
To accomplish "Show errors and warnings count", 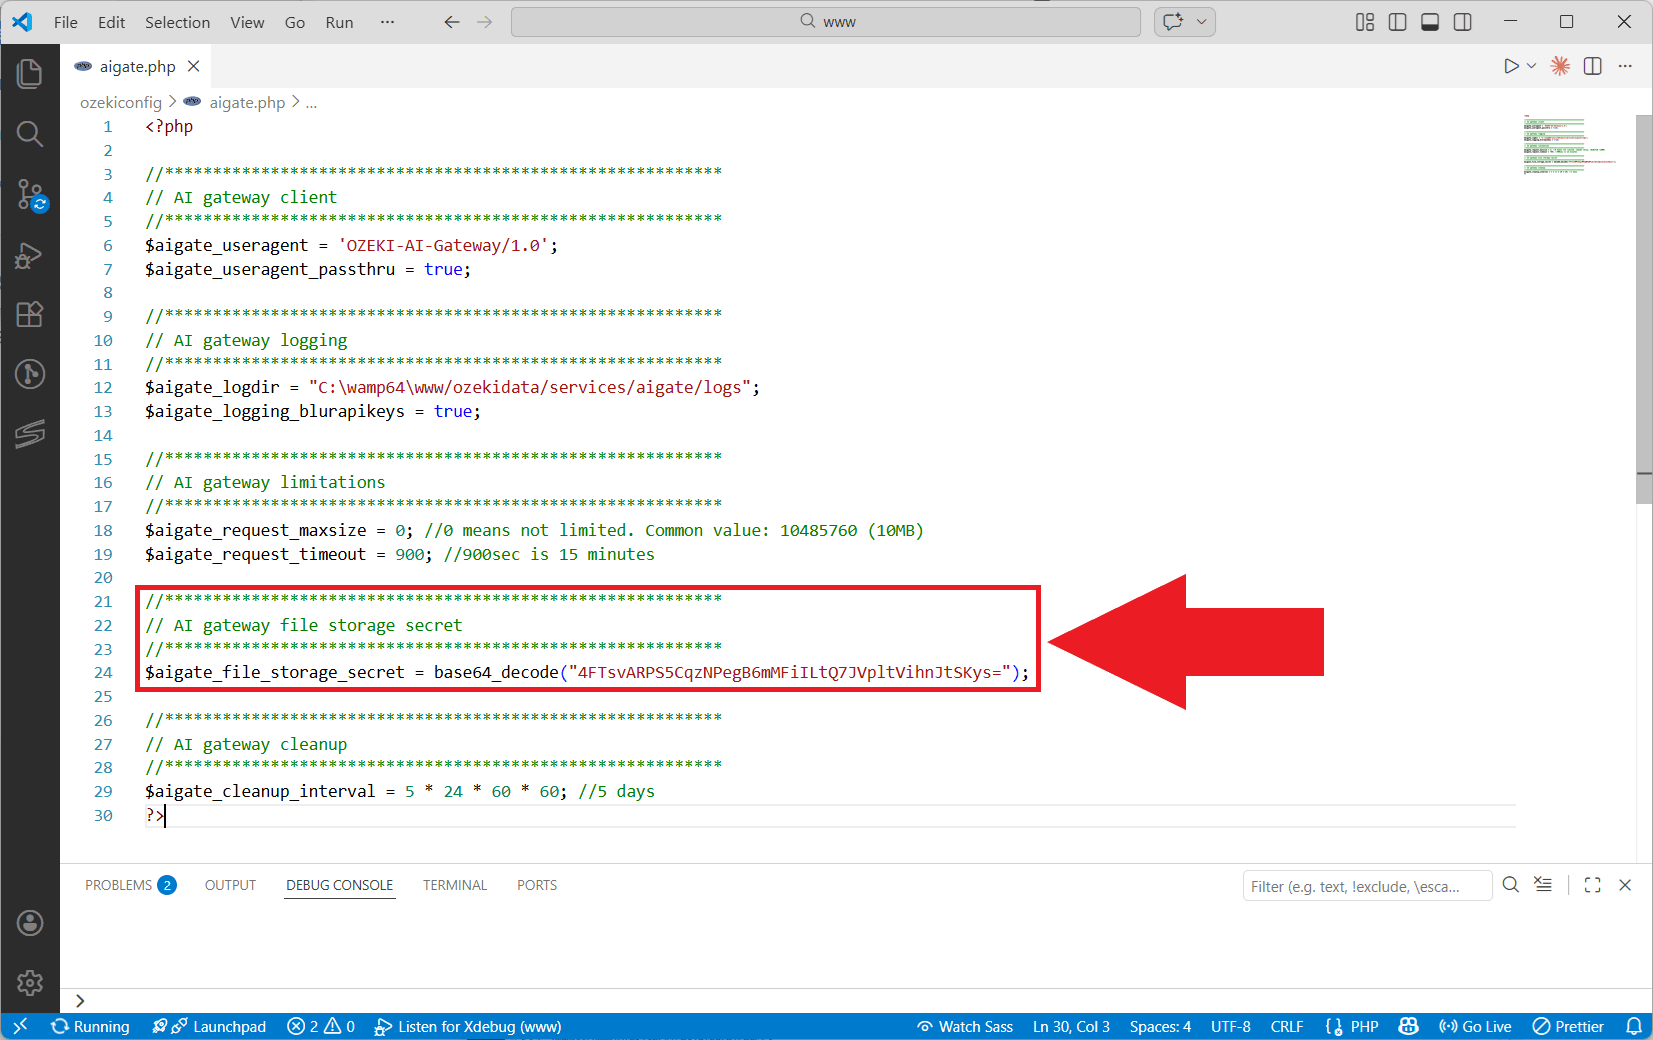I will click(x=321, y=1026).
